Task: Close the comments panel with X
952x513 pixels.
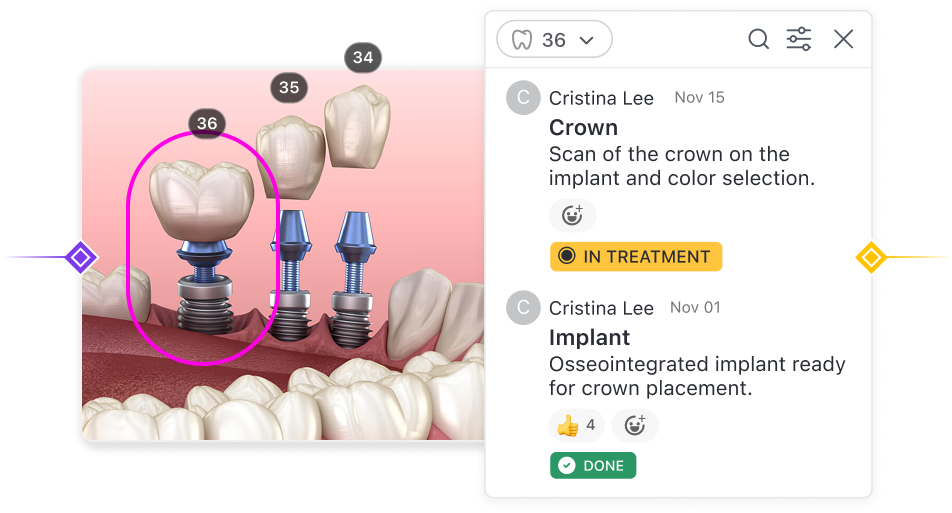Action: click(843, 39)
